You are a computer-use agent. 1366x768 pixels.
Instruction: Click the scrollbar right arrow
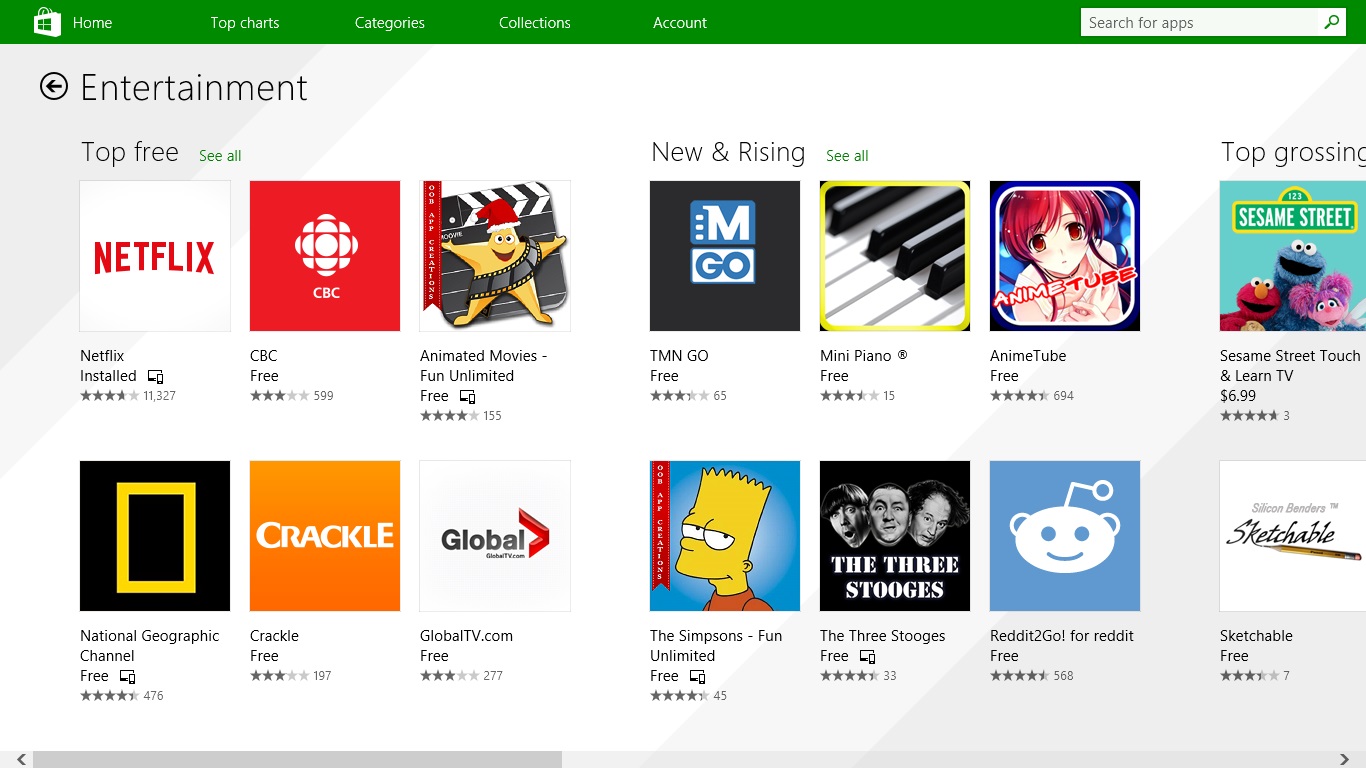tap(1345, 760)
